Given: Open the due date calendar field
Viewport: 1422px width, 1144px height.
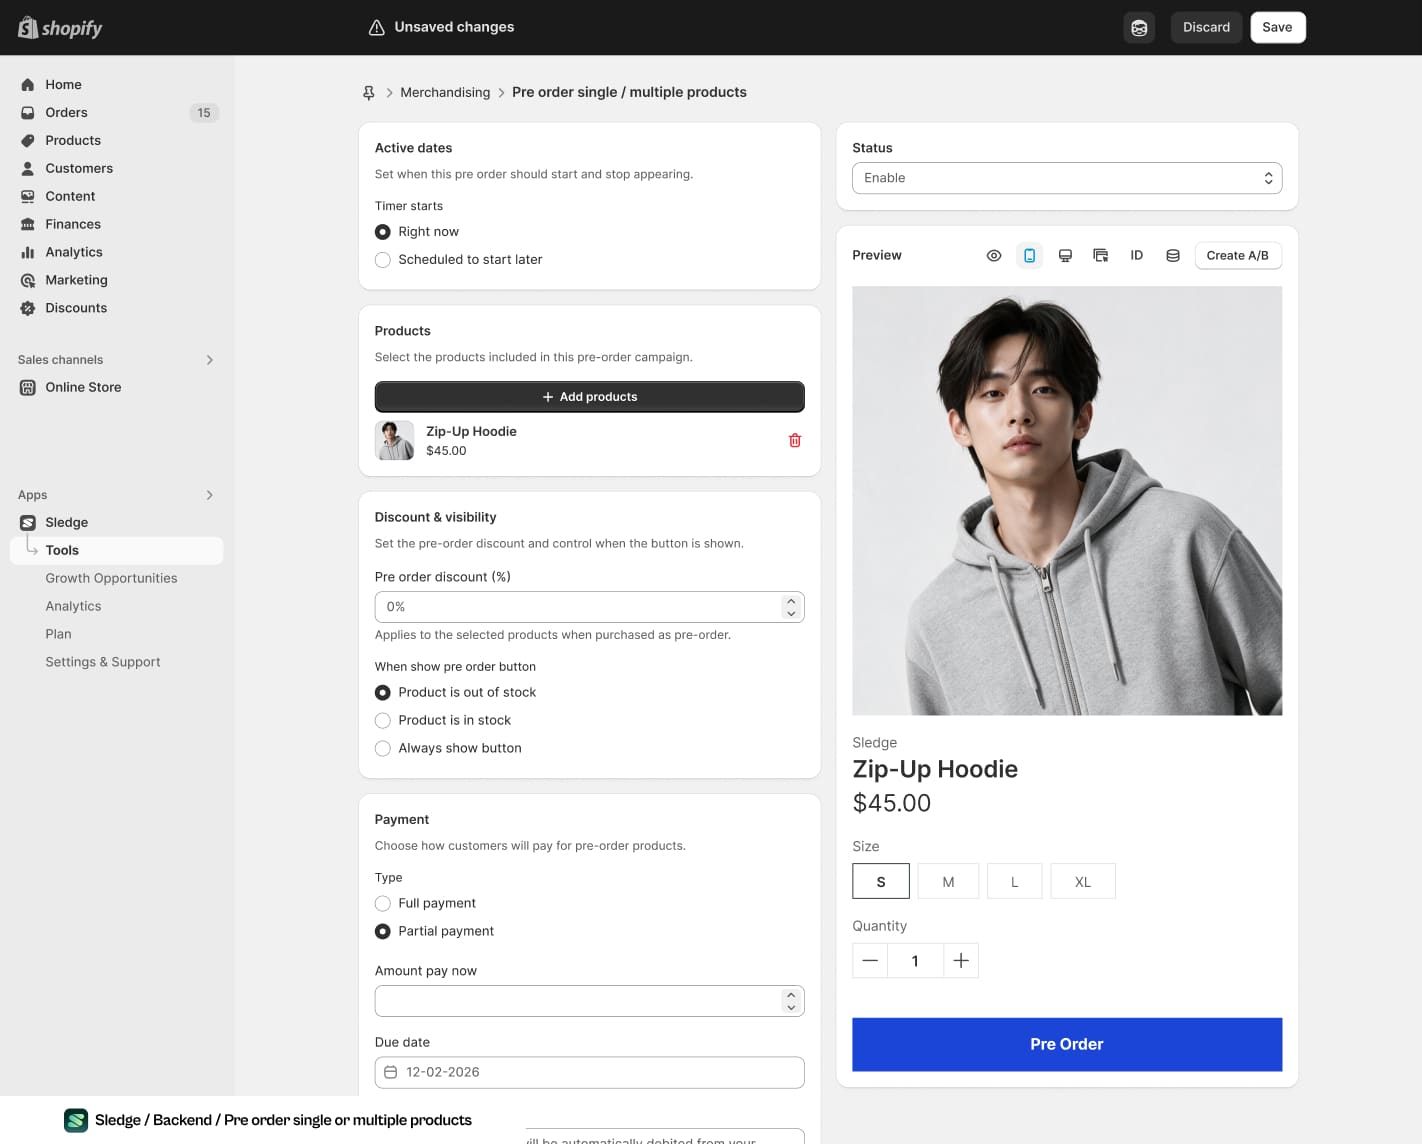Looking at the screenshot, I should point(590,1073).
